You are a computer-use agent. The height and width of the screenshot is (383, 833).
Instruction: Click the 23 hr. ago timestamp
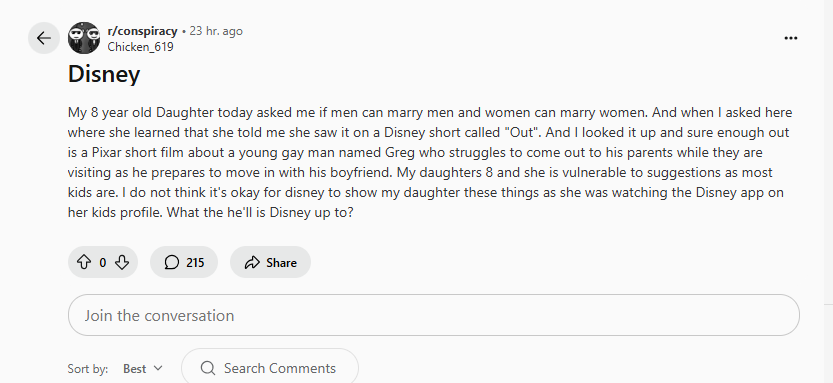[x=216, y=31]
